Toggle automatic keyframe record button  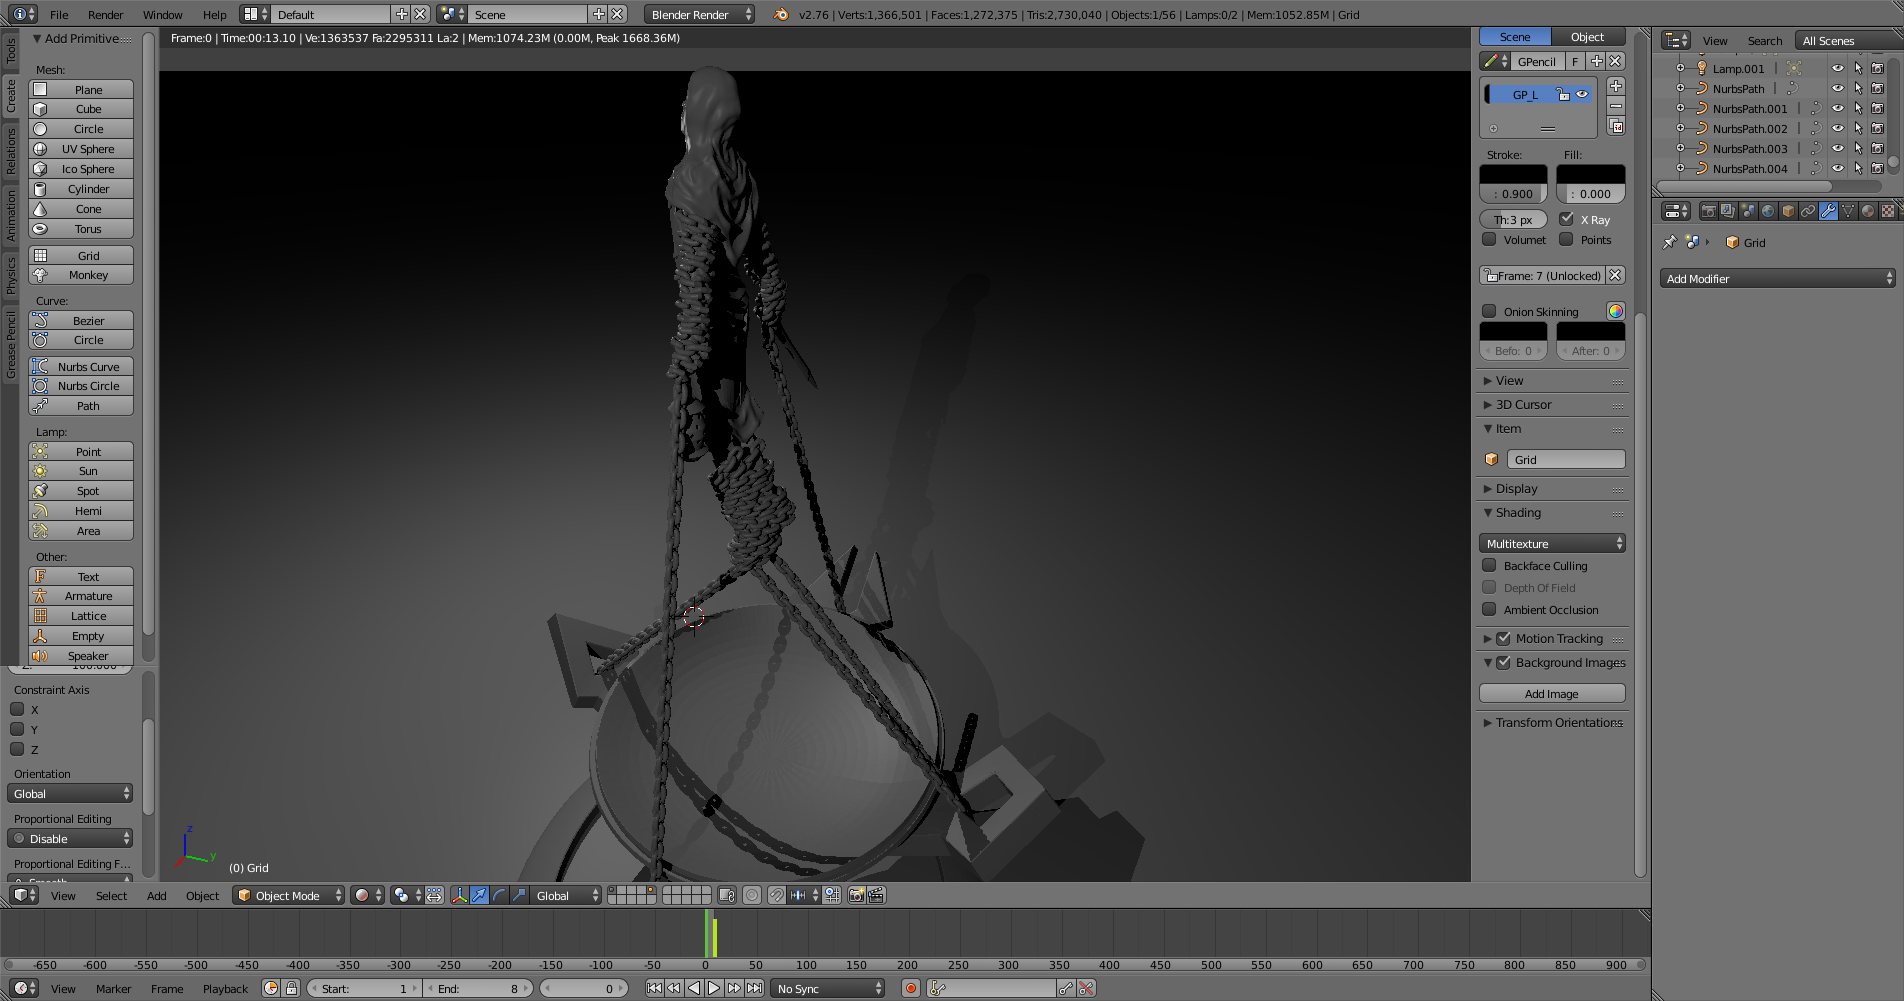coord(910,988)
